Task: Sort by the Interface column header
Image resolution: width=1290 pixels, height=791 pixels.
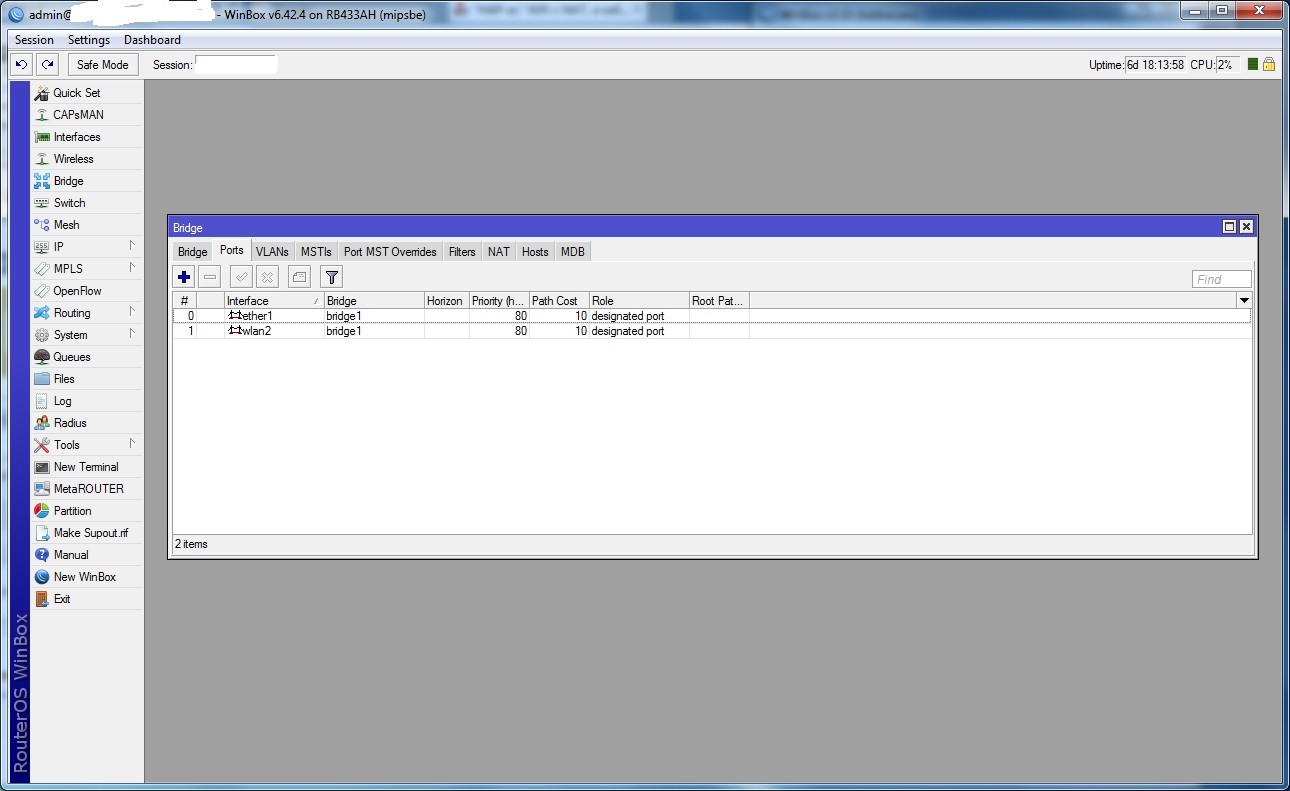Action: coord(268,300)
